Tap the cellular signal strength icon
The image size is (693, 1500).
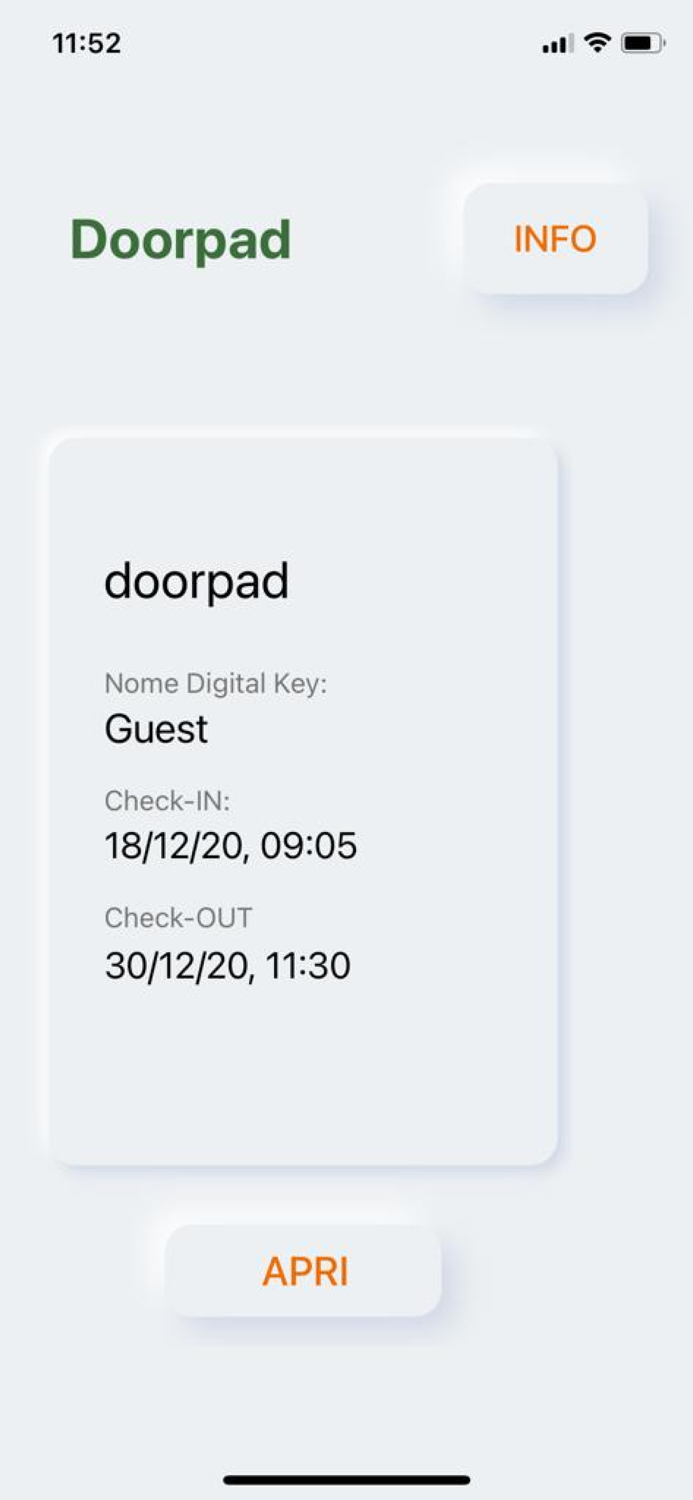click(x=556, y=44)
